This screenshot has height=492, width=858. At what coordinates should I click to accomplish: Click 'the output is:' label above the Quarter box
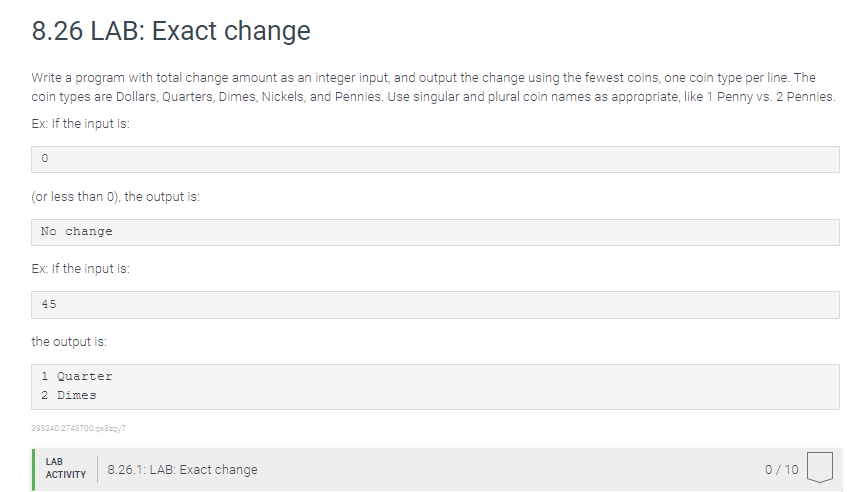(69, 342)
